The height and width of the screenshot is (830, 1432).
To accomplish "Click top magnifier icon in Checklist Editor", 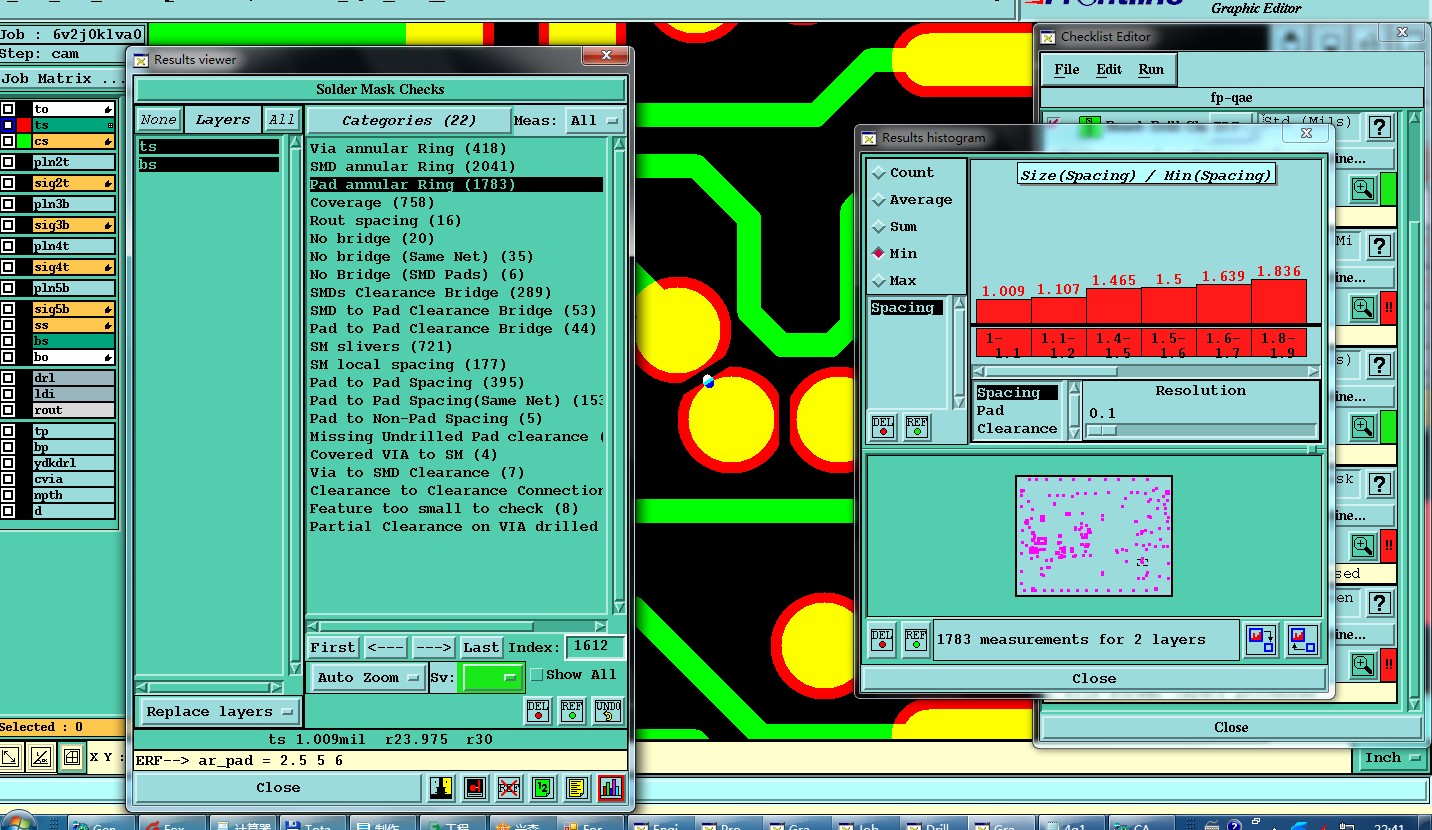I will click(x=1363, y=189).
